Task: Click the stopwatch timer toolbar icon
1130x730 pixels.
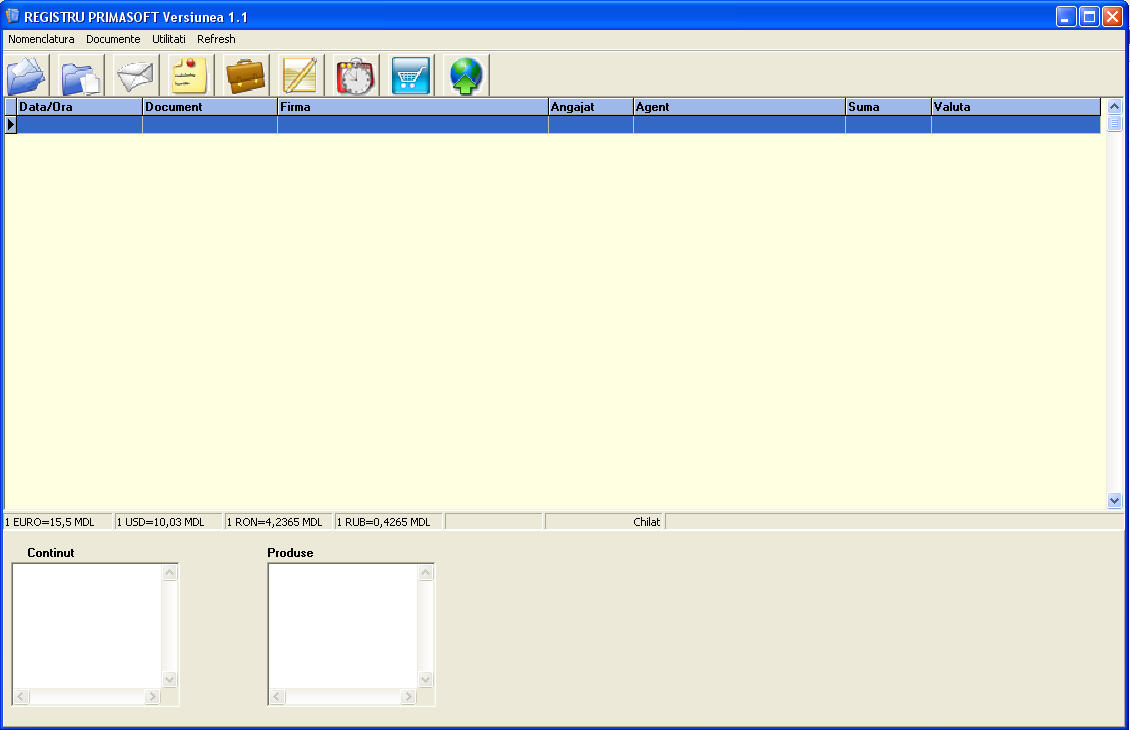Action: [x=356, y=76]
